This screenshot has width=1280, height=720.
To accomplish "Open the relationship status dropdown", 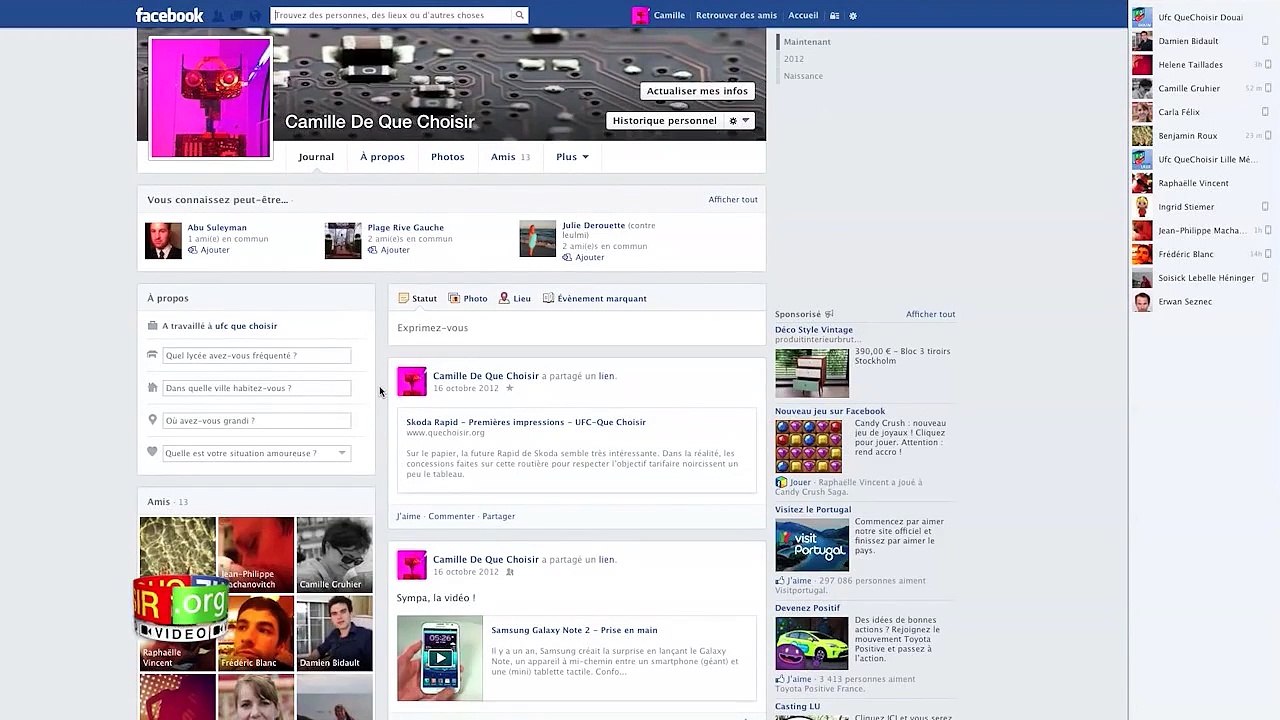I will click(256, 453).
